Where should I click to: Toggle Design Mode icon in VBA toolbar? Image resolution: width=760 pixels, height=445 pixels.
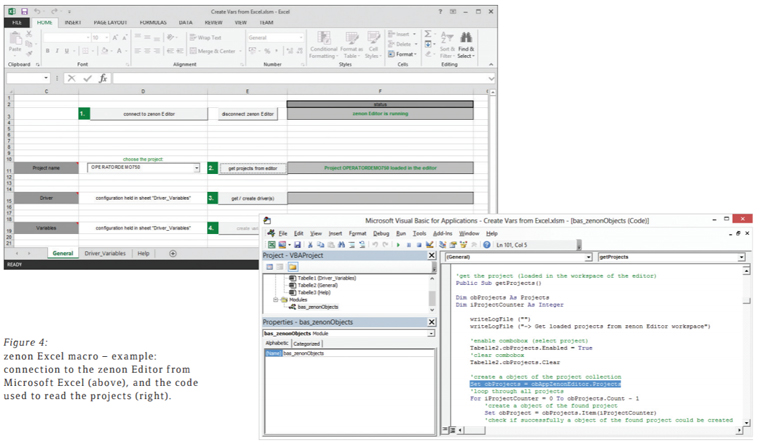(429, 245)
